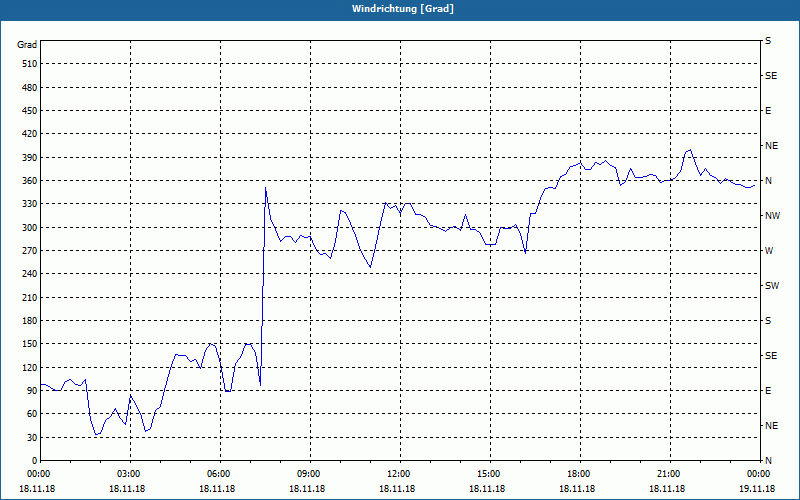This screenshot has height=500, width=800.
Task: Click the 120 y-axis tick label
Action: click(30, 367)
